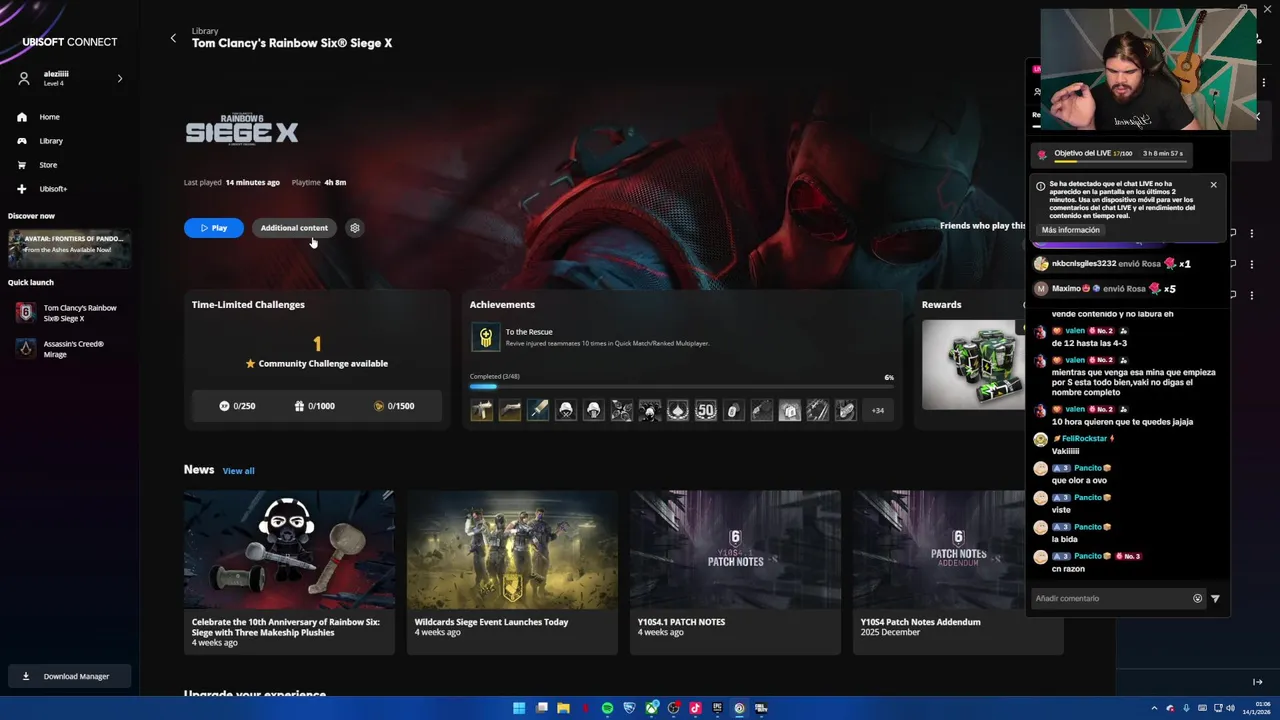This screenshot has width=1280, height=720.
Task: Open Library from the sidebar
Action: 51,141
